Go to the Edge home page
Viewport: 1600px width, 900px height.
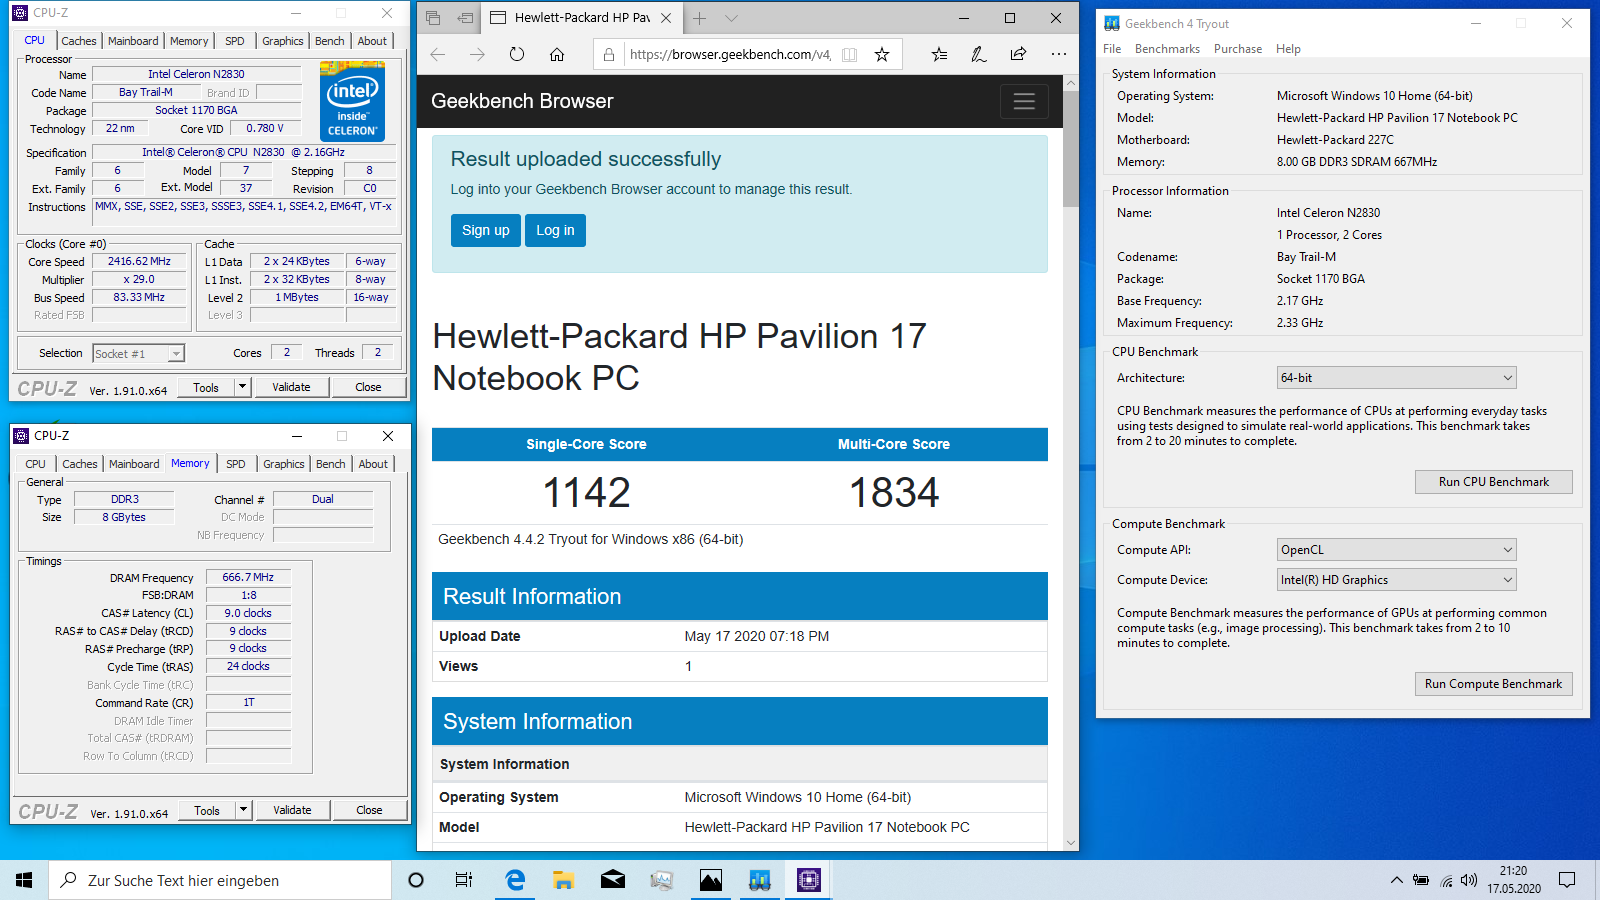pos(557,55)
